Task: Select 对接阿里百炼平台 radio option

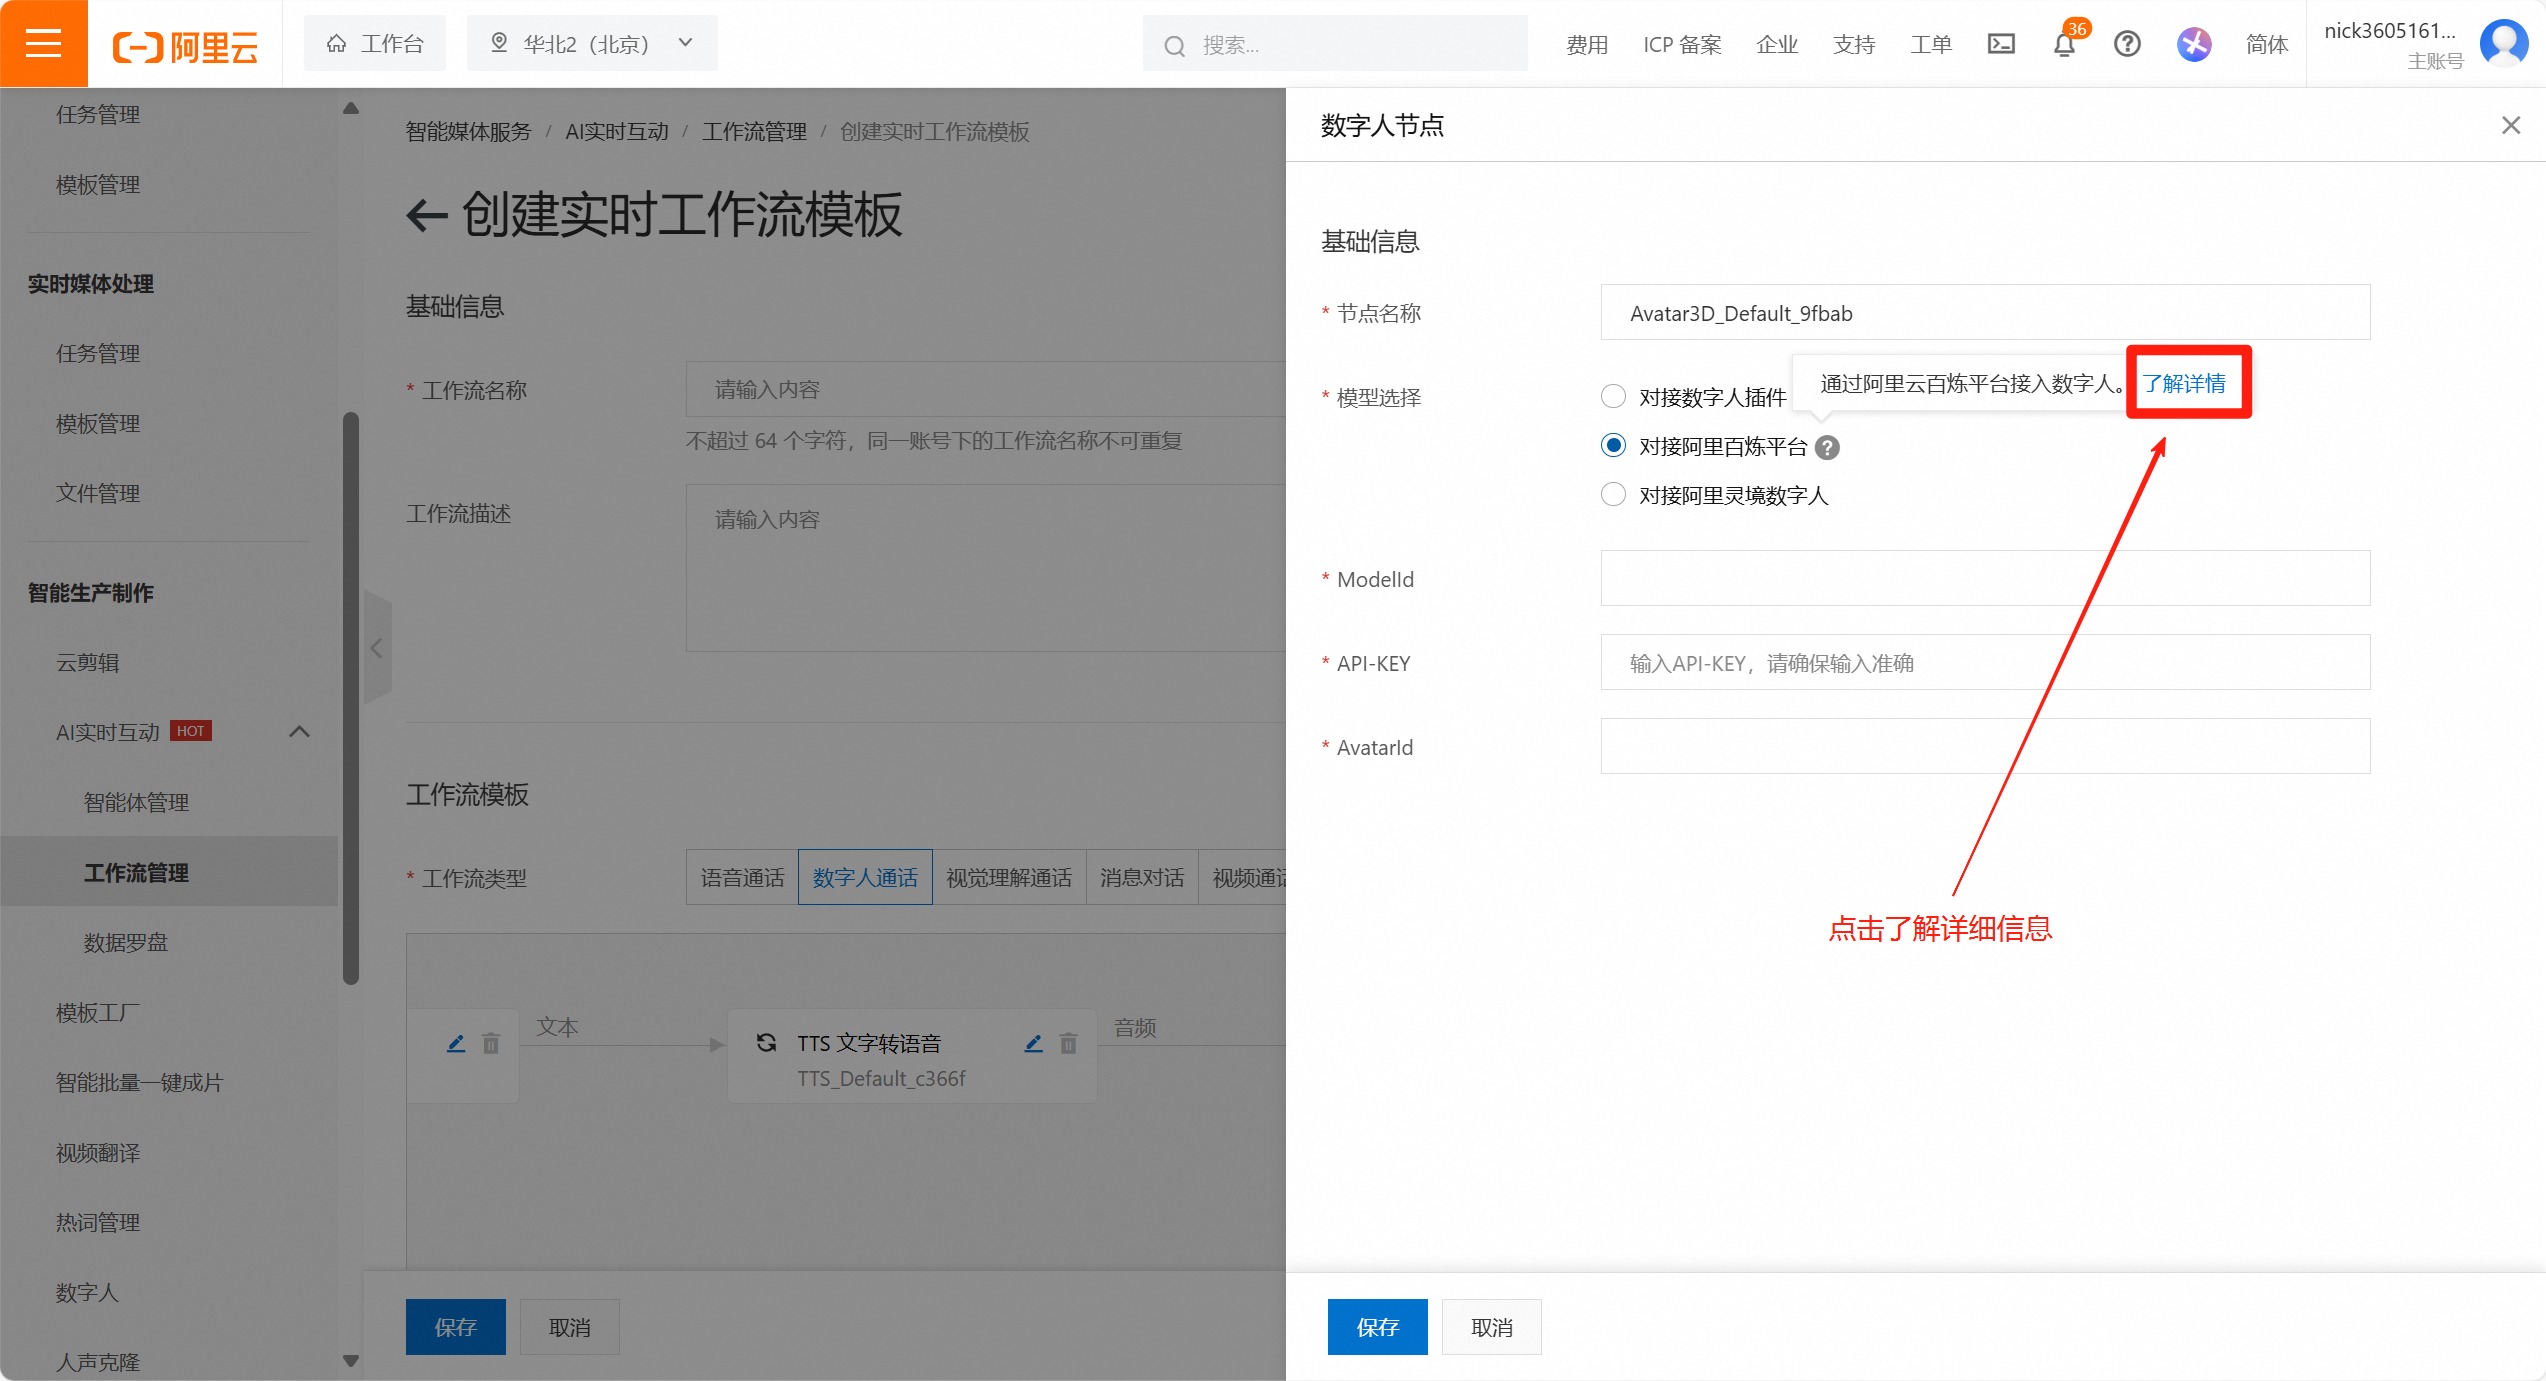Action: tap(1613, 446)
